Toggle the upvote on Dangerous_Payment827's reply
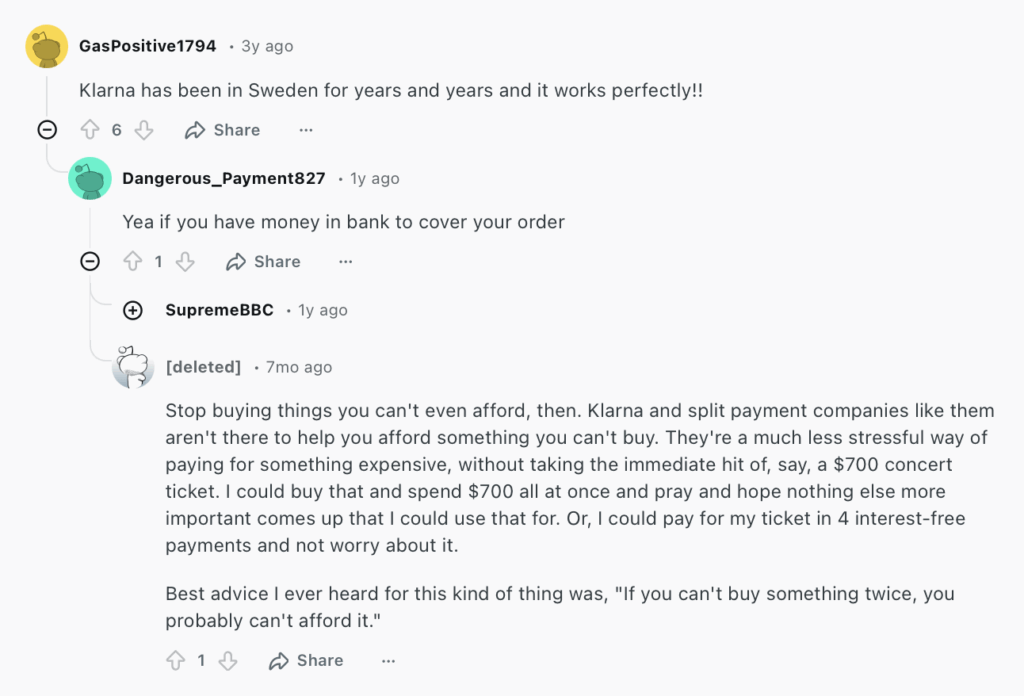This screenshot has width=1024, height=696. tap(132, 261)
